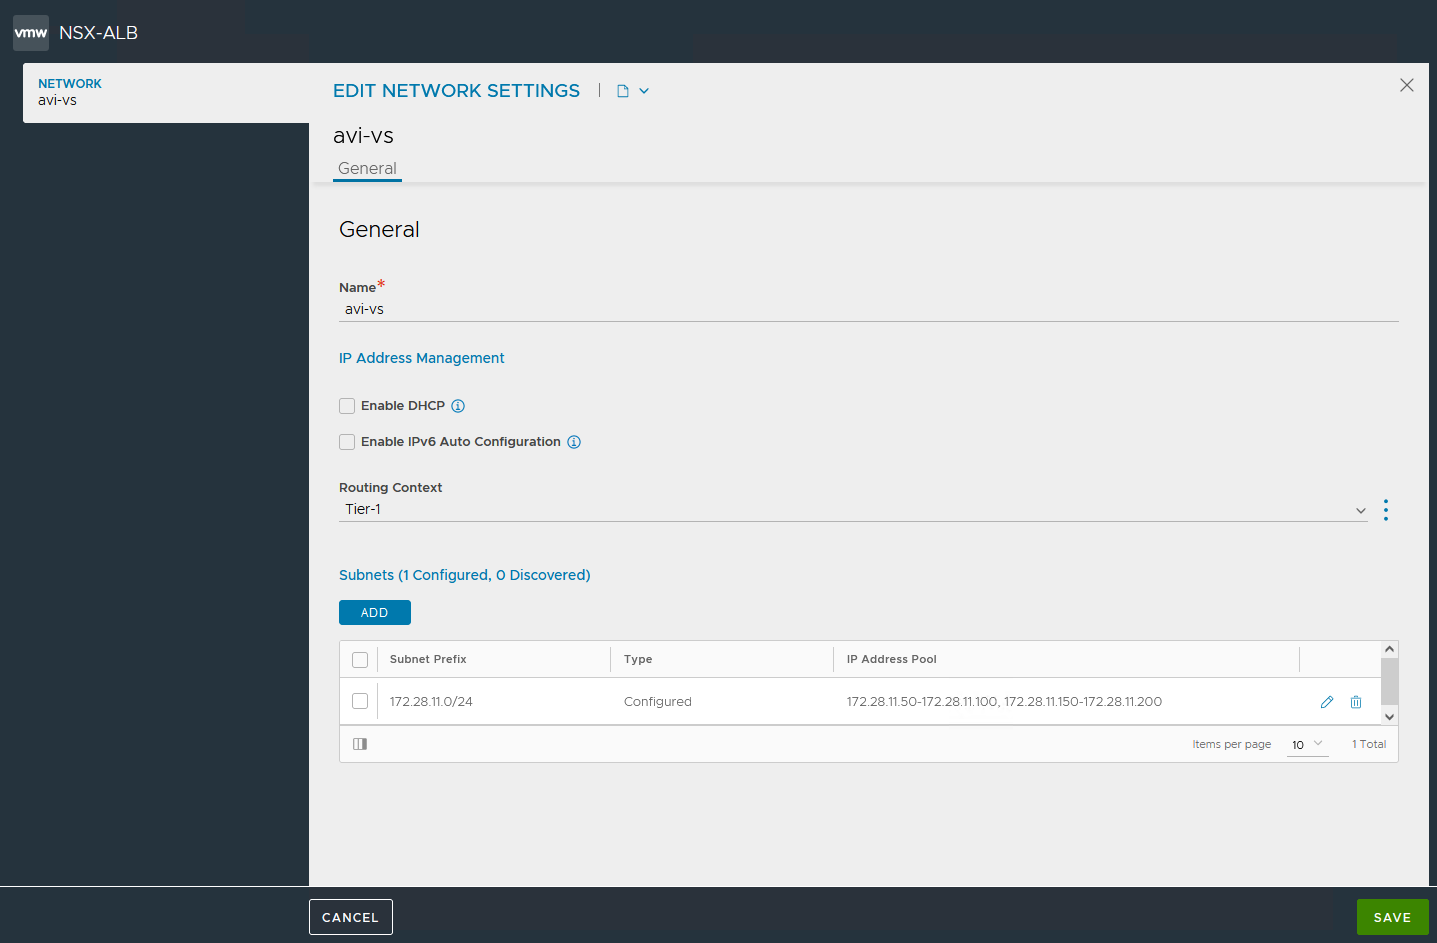Show info for Enable DHCP
This screenshot has width=1437, height=943.
458,406
